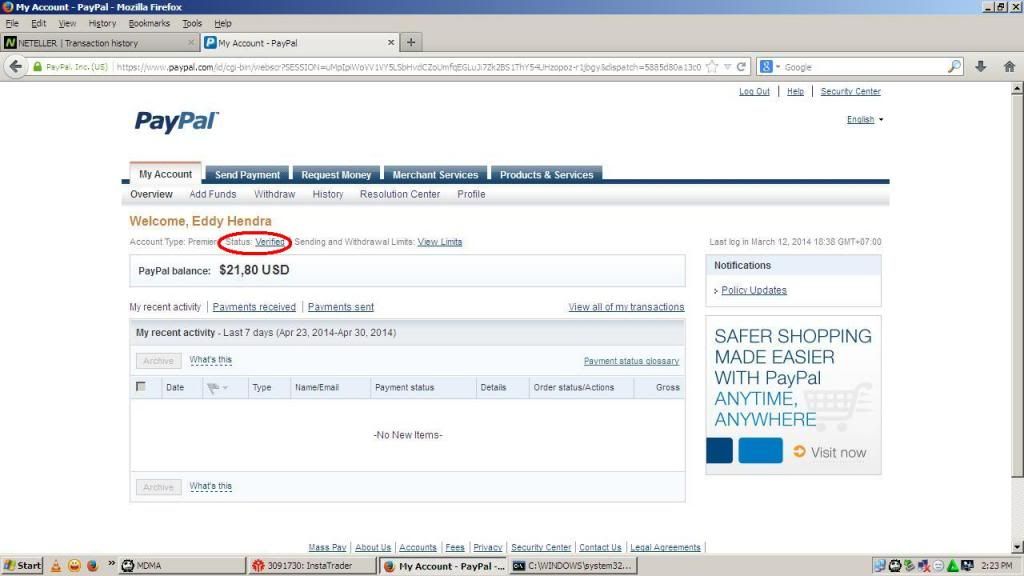Viewport: 1024px width, 576px height.
Task: Open the Tools menu
Action: (x=192, y=24)
